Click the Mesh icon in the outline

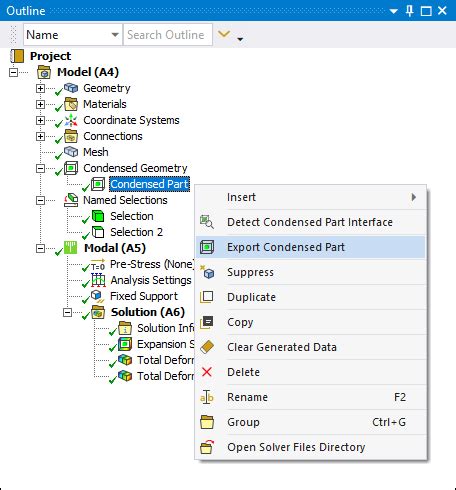pos(71,152)
